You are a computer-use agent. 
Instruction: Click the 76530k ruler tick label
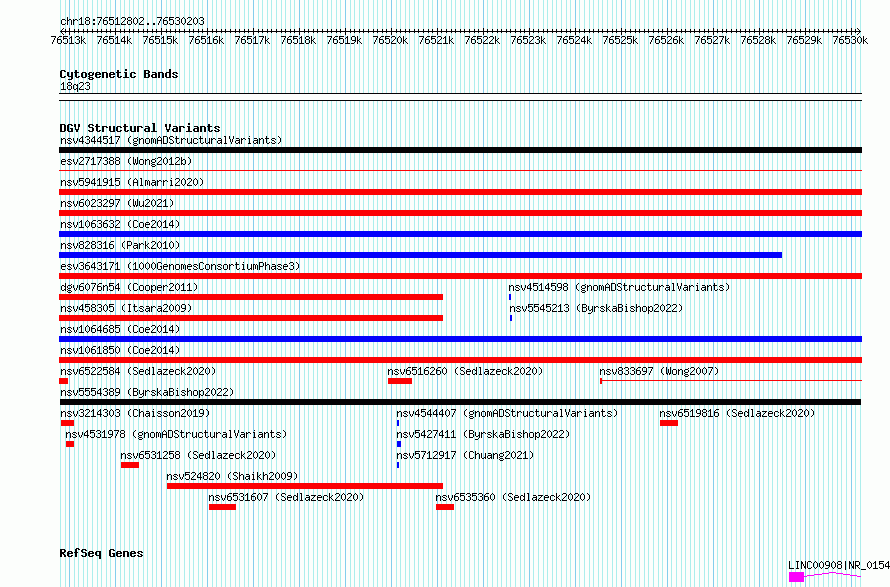[x=850, y=41]
